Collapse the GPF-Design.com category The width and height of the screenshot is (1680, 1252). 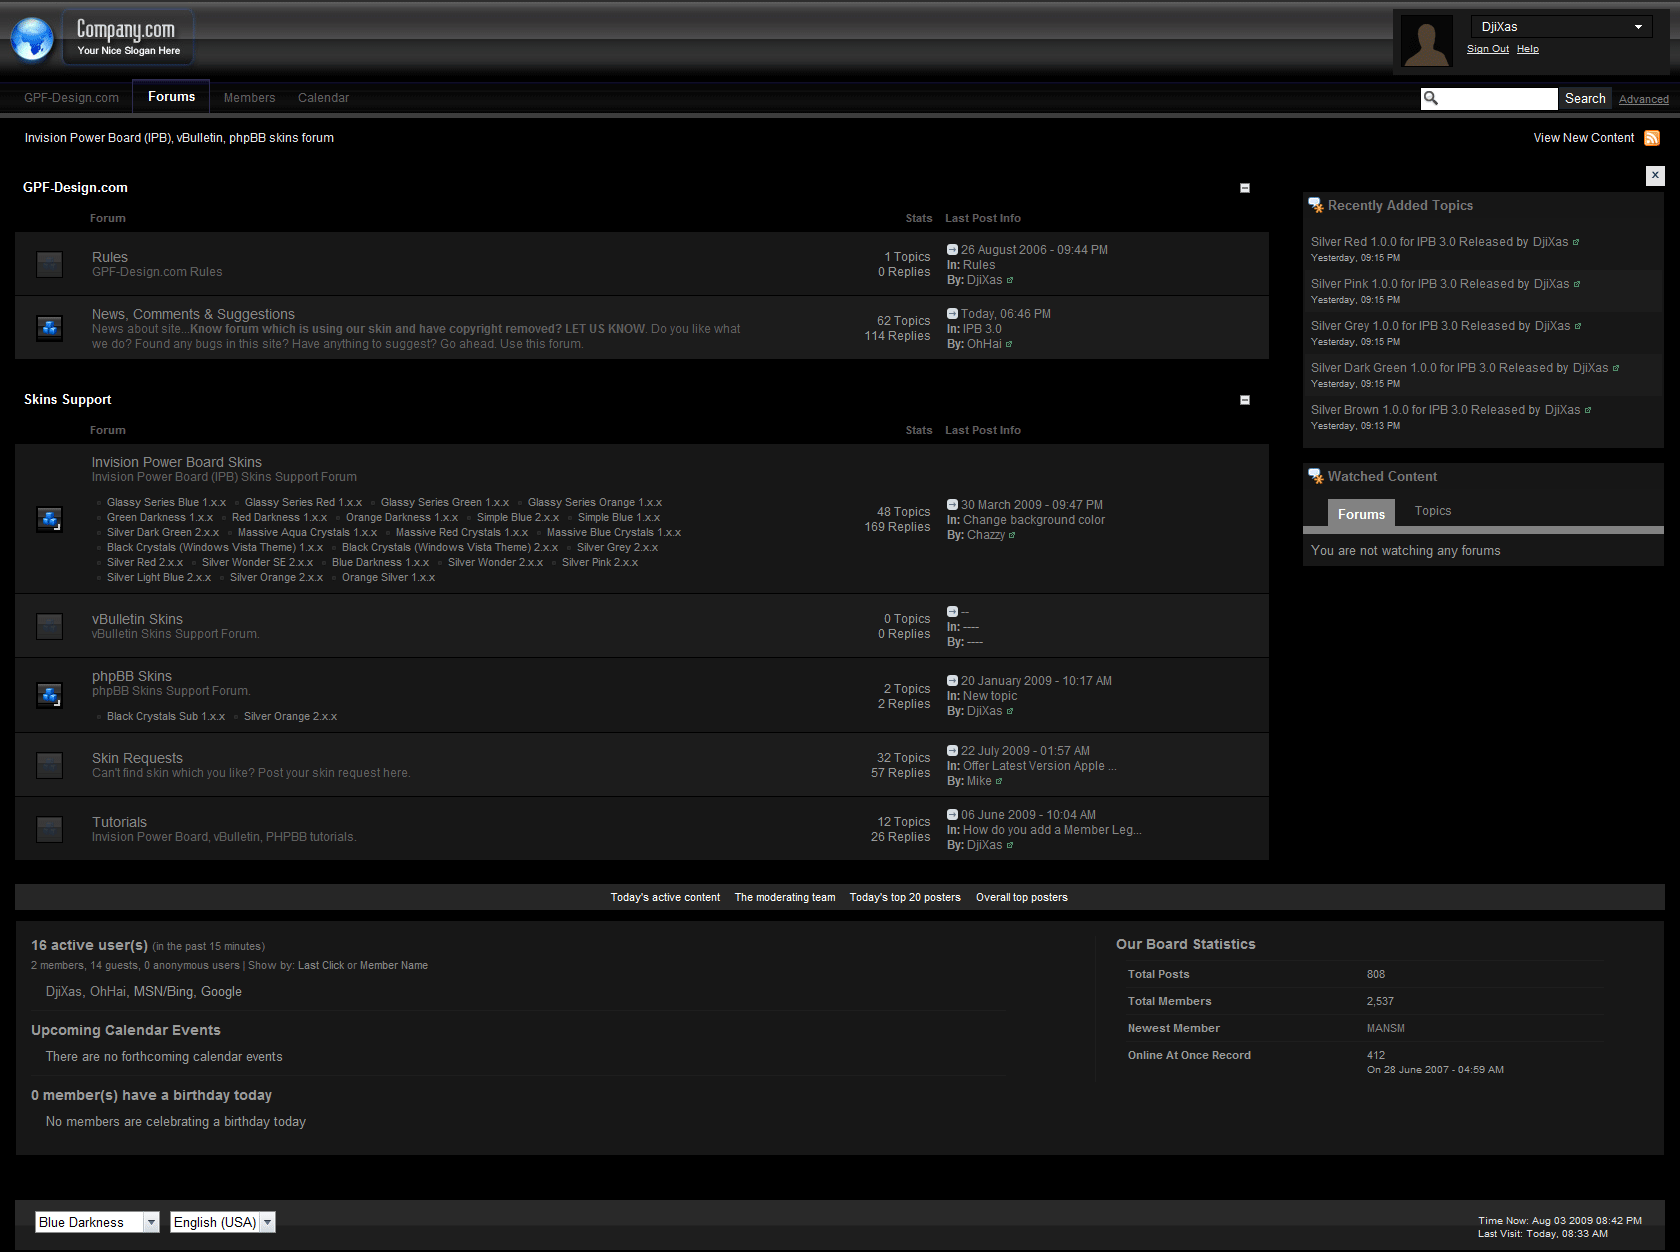pyautogui.click(x=1245, y=188)
